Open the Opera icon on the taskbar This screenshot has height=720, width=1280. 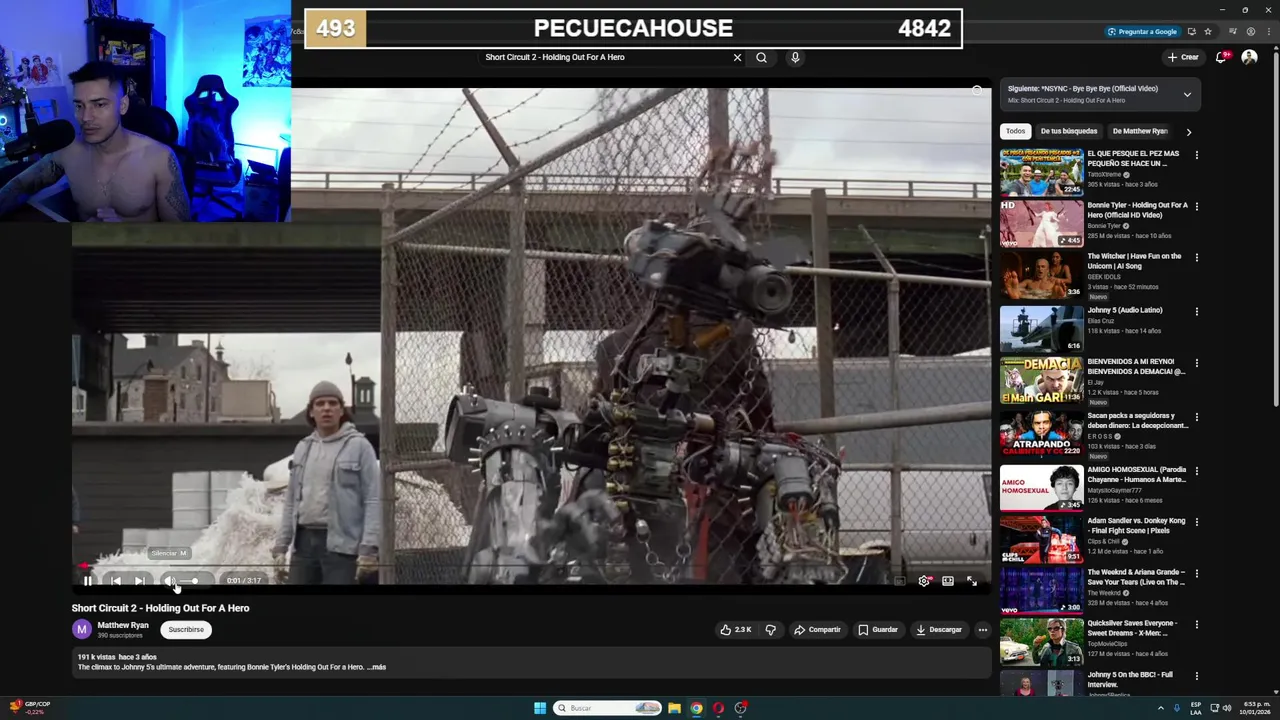tap(718, 708)
